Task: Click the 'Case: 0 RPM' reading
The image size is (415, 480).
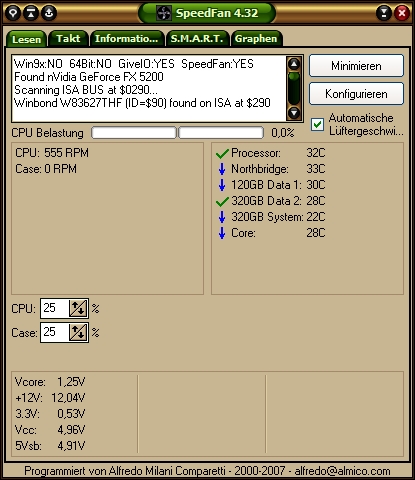Action: [46, 169]
